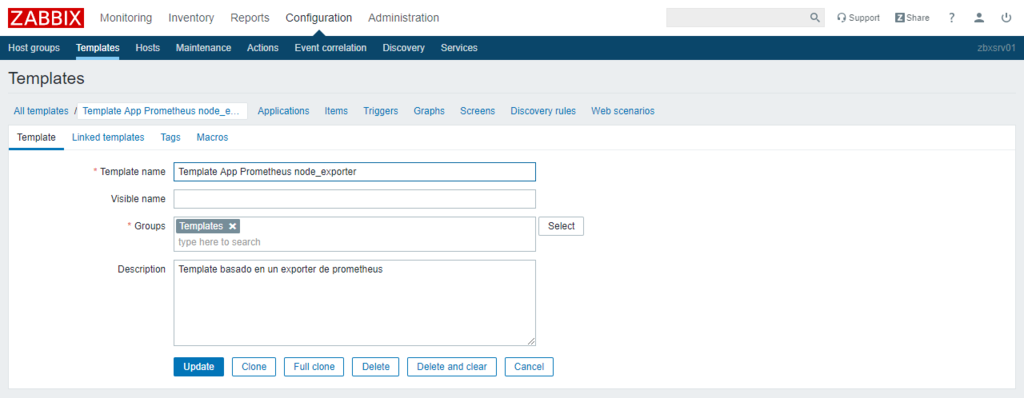
Task: Click the Templates page heading
Action: click(x=46, y=78)
